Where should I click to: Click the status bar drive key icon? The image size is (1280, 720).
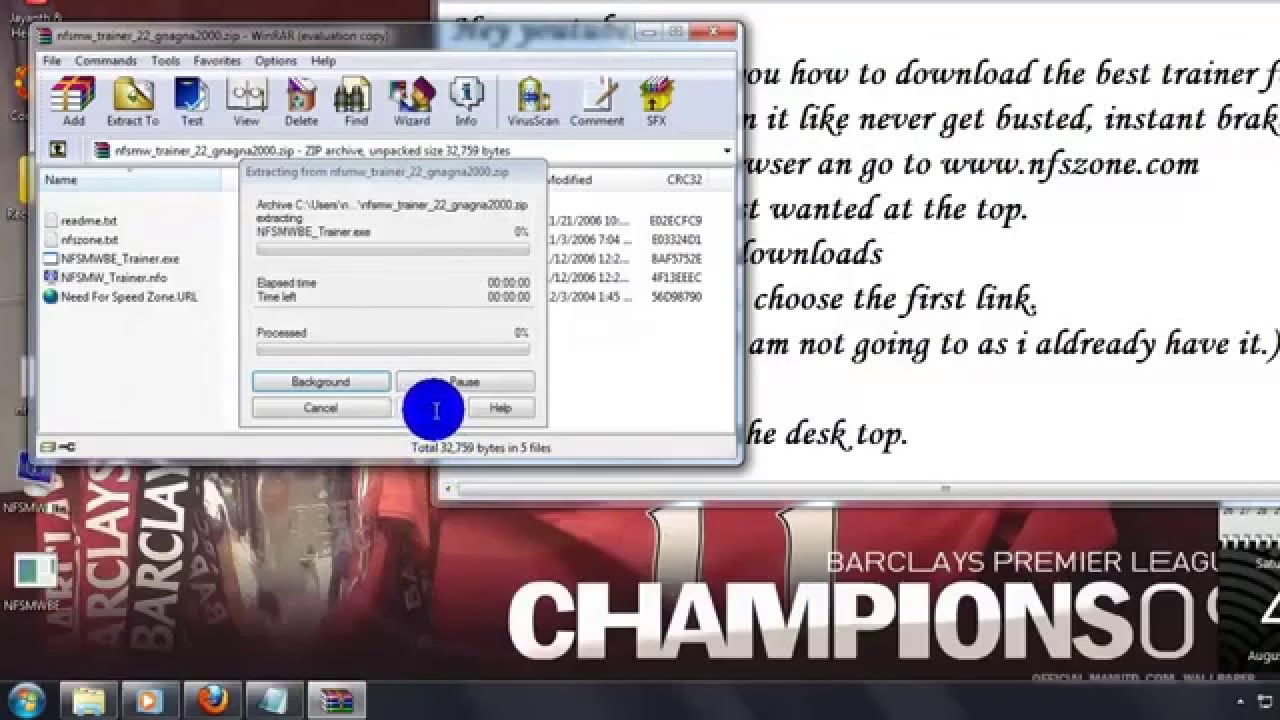[x=58, y=447]
